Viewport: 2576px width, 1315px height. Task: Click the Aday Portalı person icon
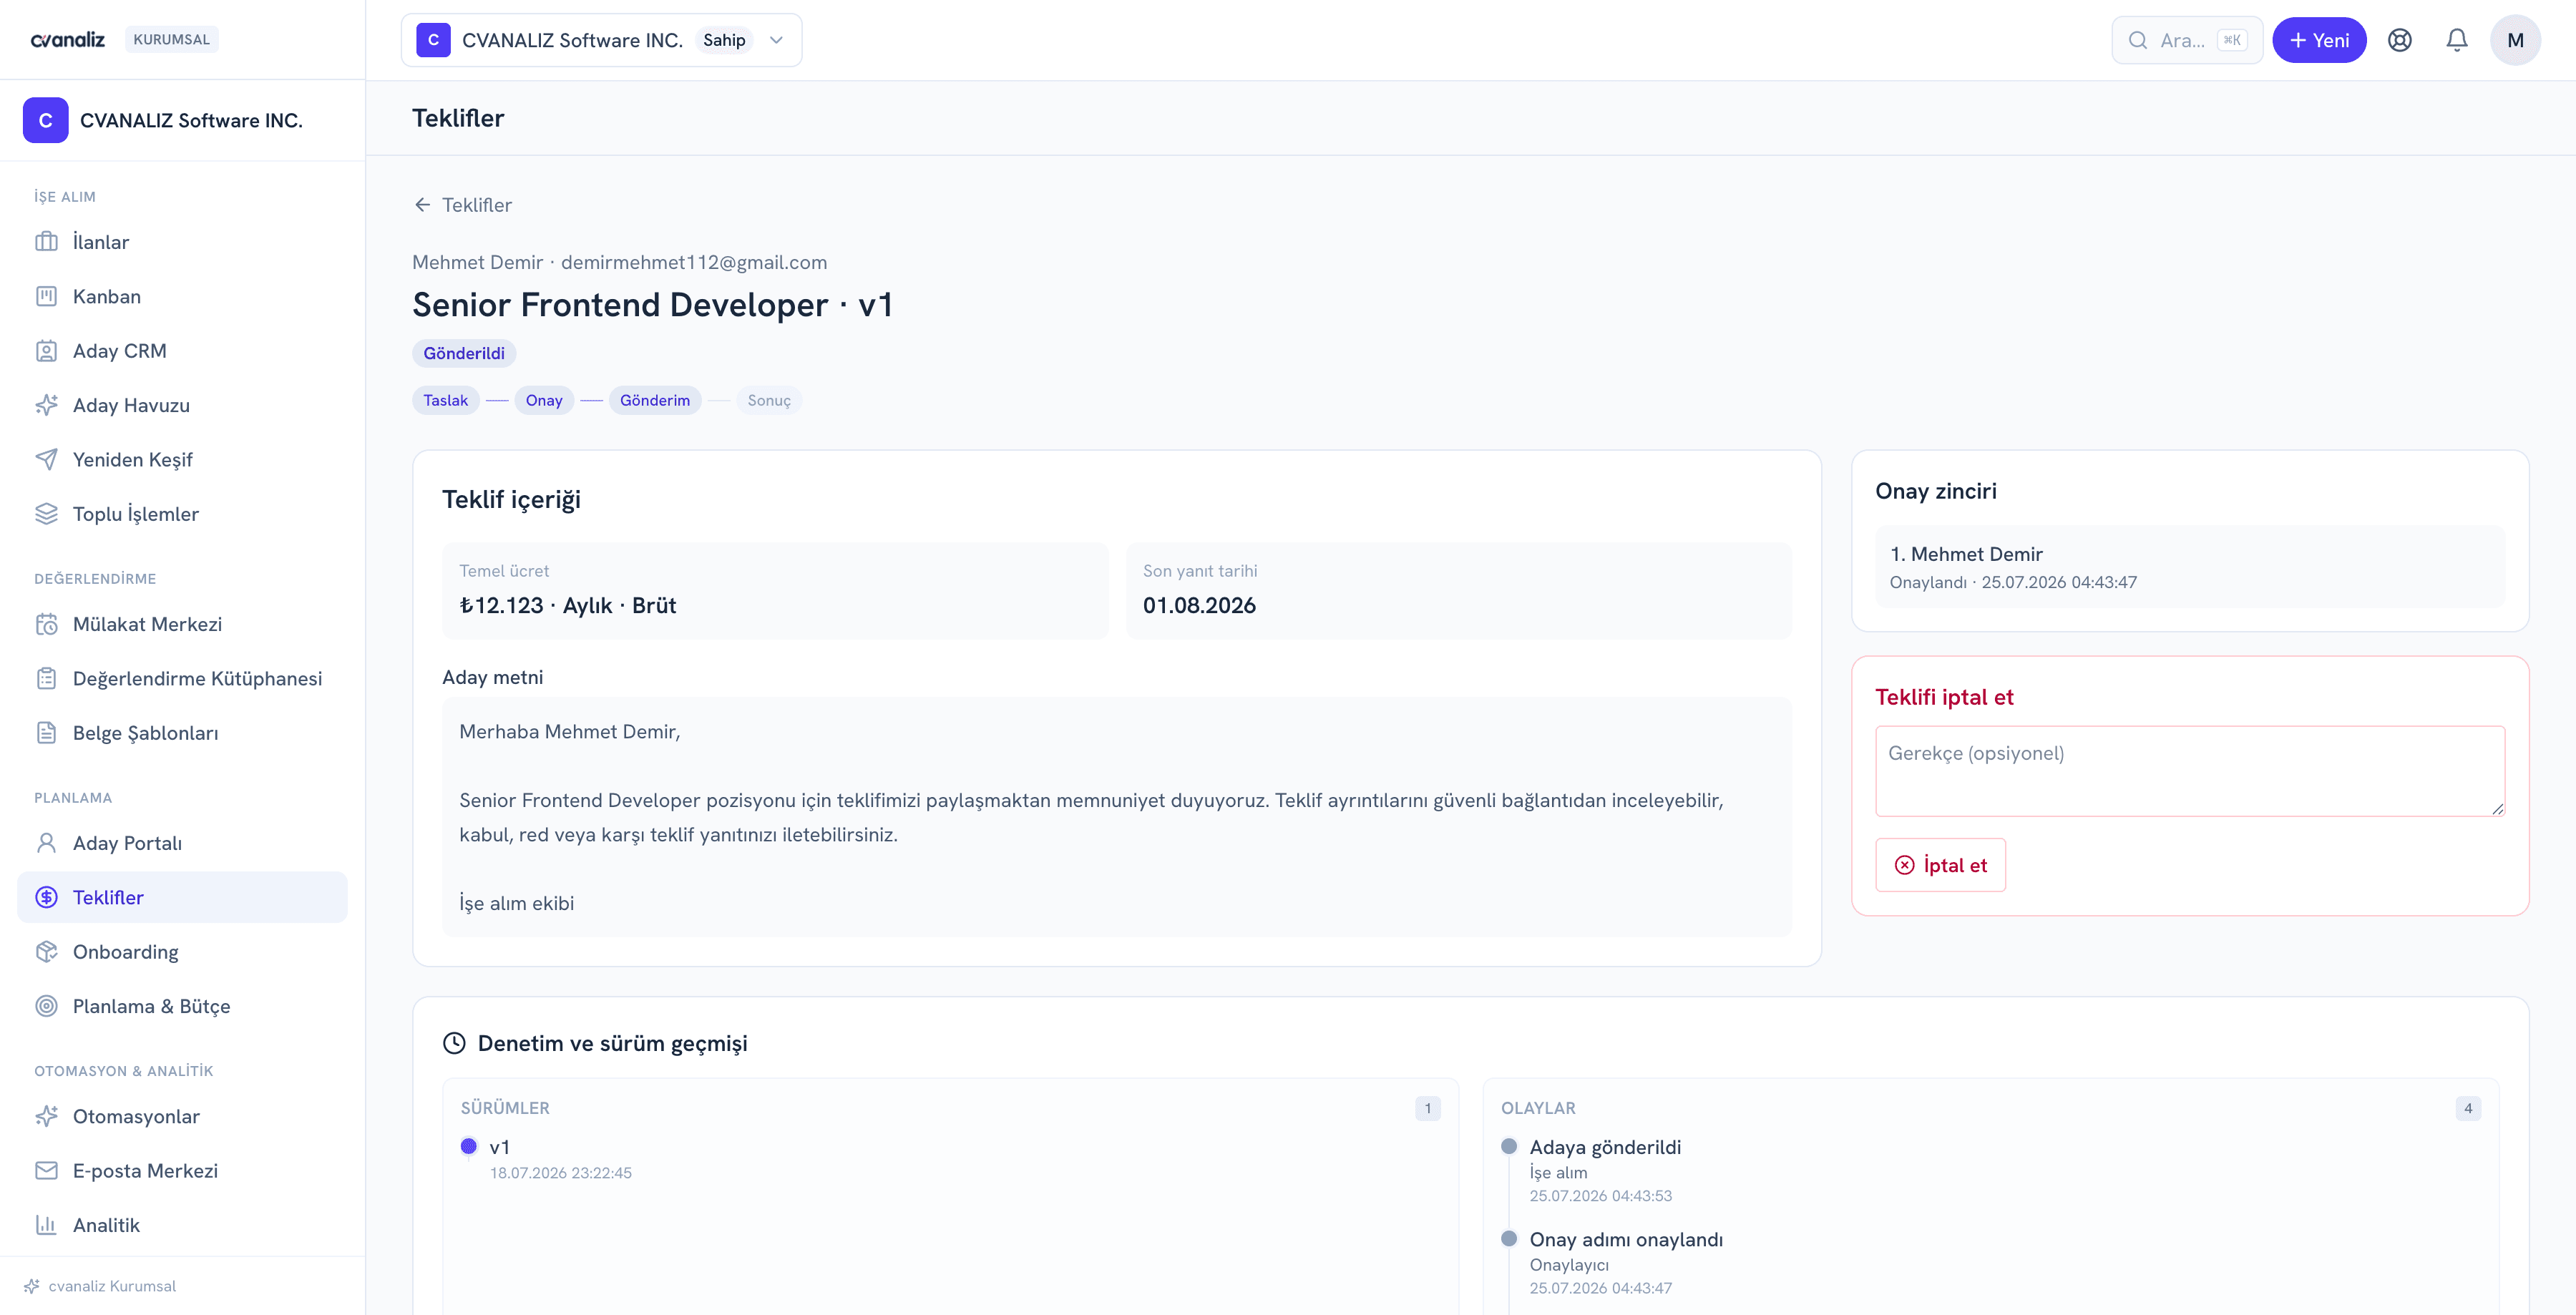point(46,843)
